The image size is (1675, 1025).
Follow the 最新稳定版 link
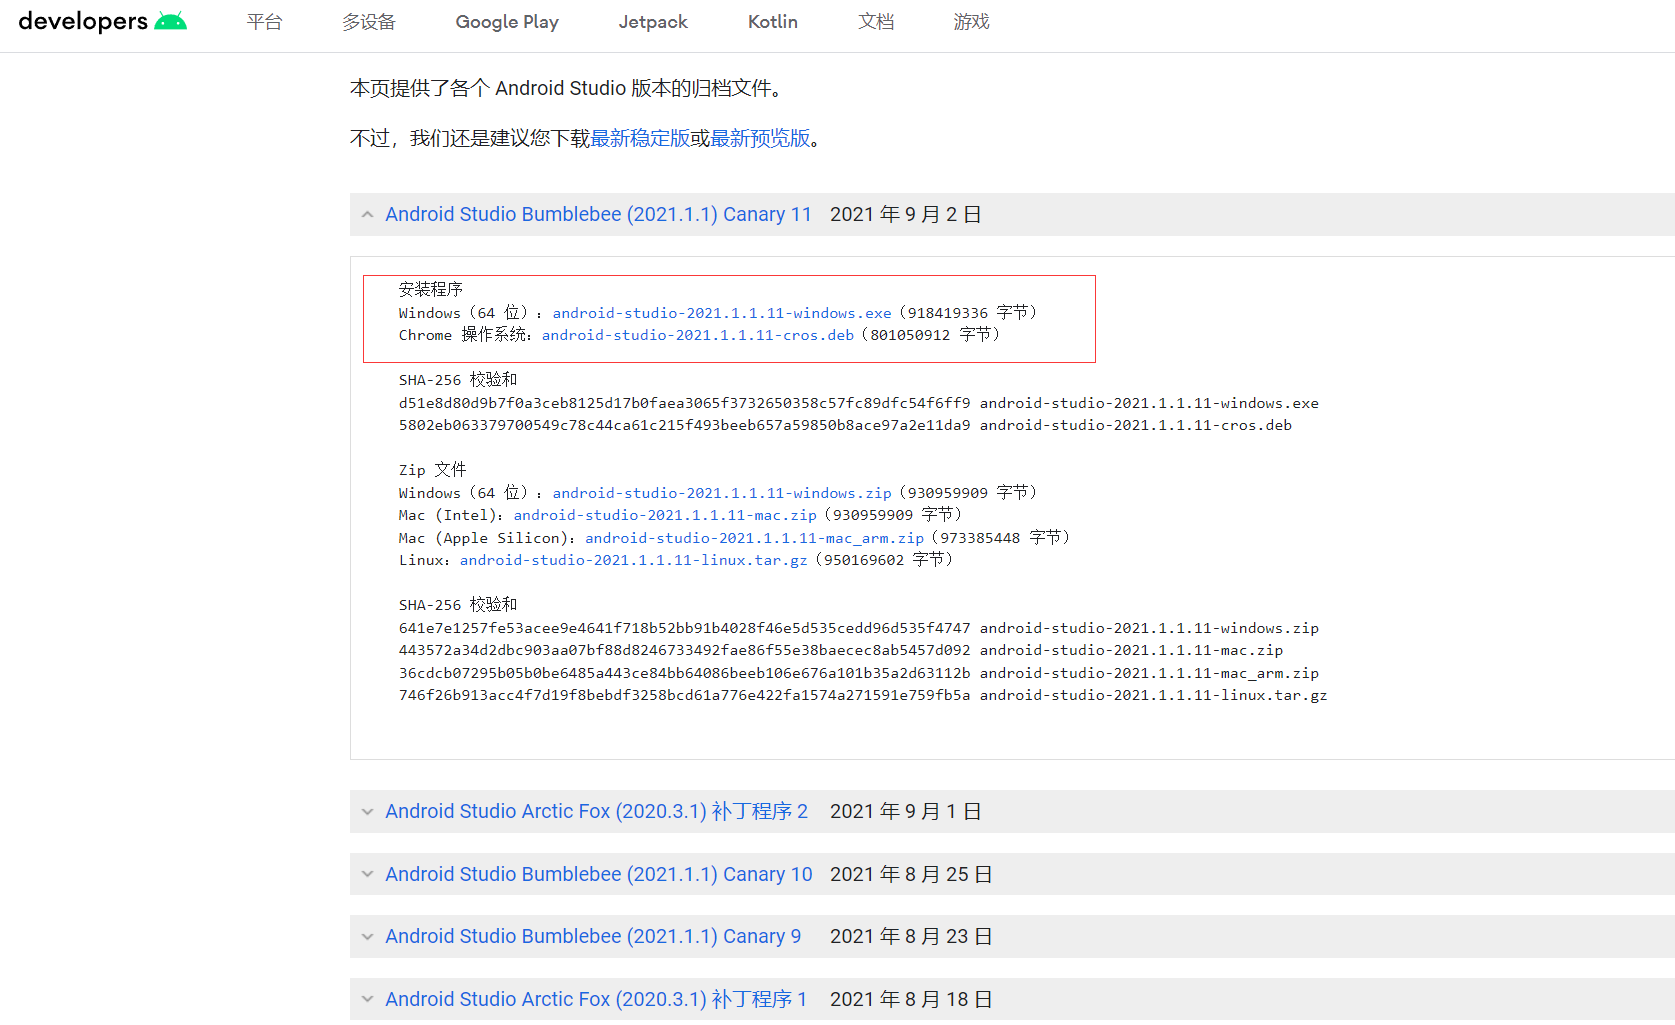pyautogui.click(x=640, y=138)
